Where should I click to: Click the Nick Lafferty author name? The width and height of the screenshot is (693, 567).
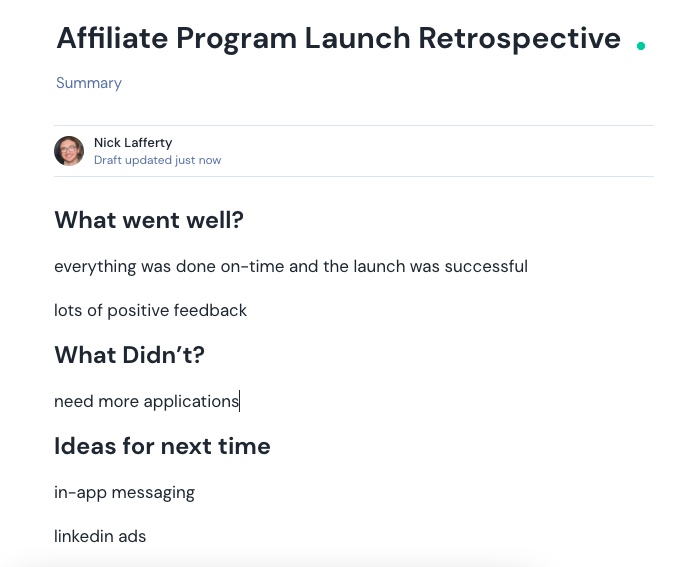(x=133, y=143)
